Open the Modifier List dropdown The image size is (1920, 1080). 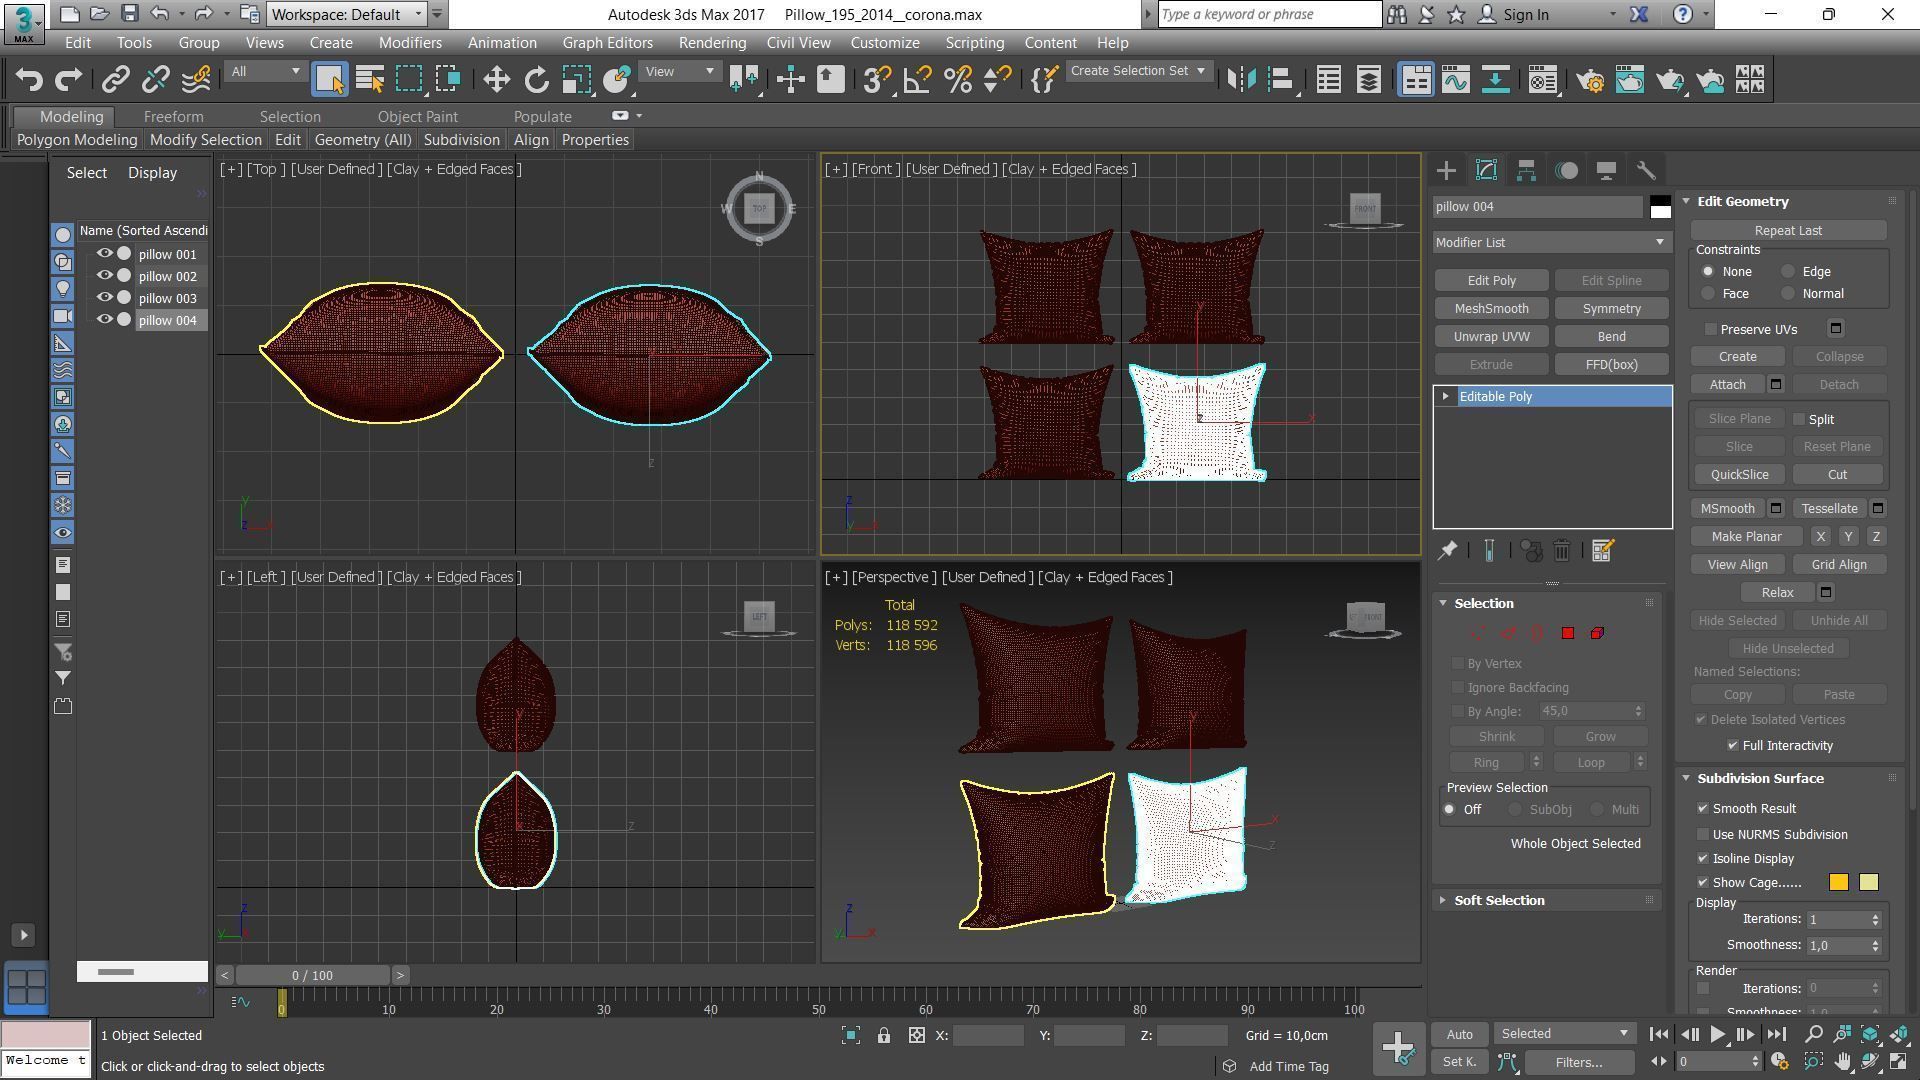point(1552,242)
